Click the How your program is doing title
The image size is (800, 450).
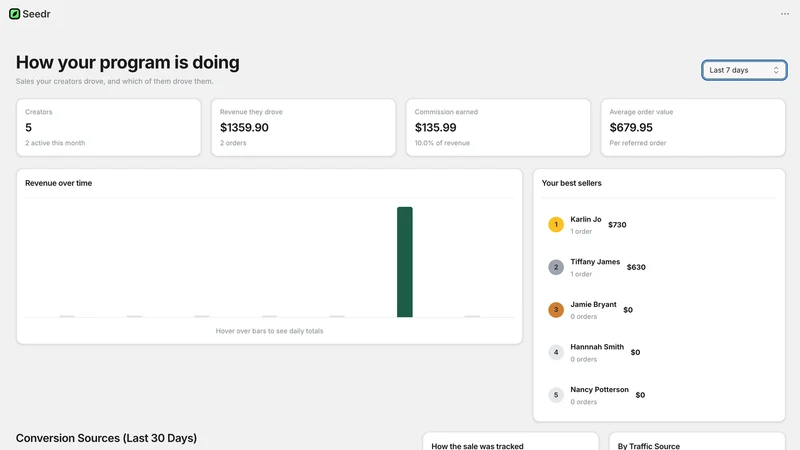click(x=128, y=62)
